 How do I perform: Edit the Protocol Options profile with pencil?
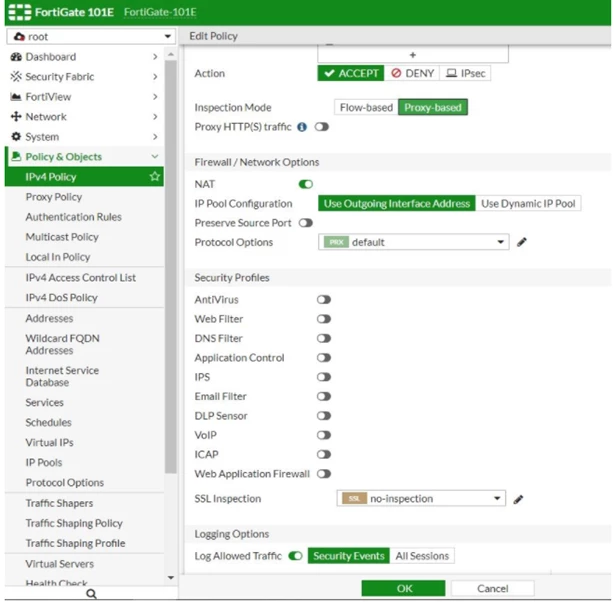point(522,242)
